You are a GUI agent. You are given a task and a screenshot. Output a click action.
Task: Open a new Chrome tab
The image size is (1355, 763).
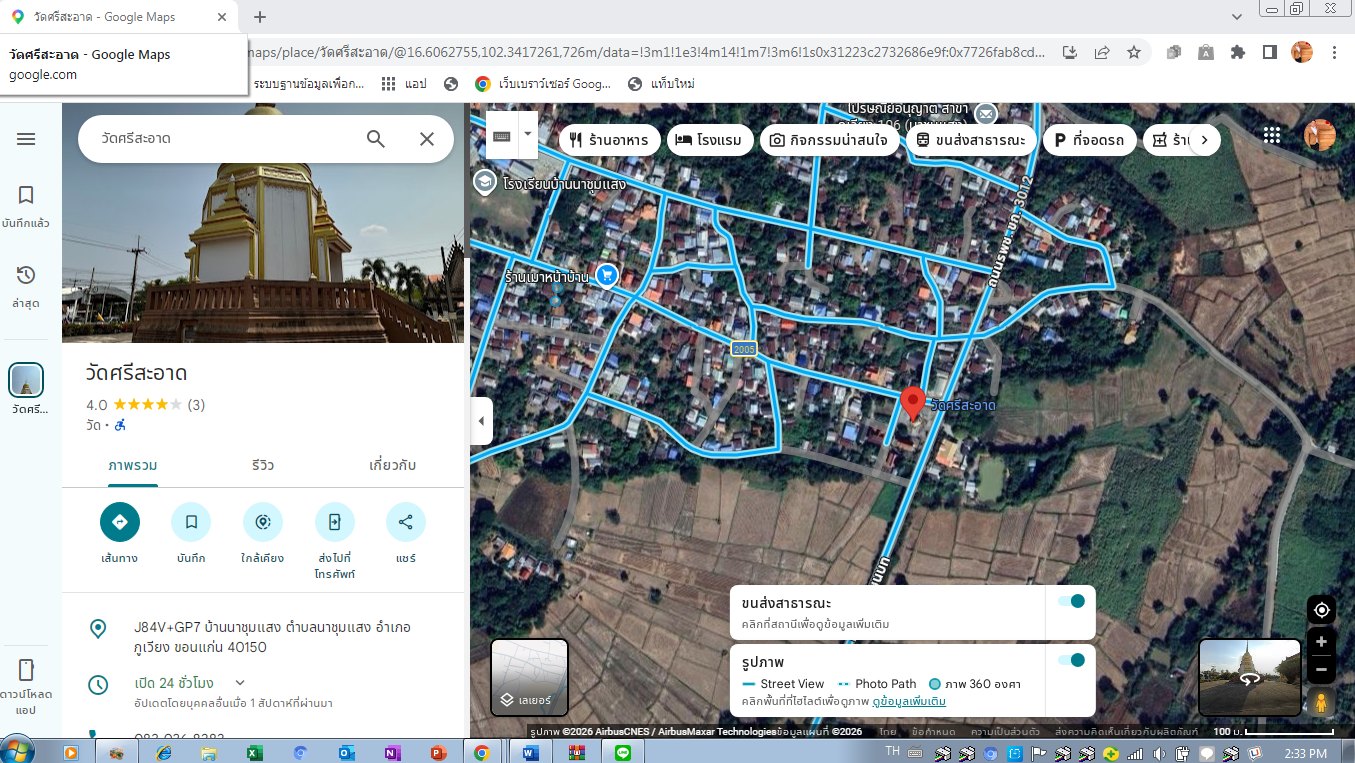pos(260,17)
